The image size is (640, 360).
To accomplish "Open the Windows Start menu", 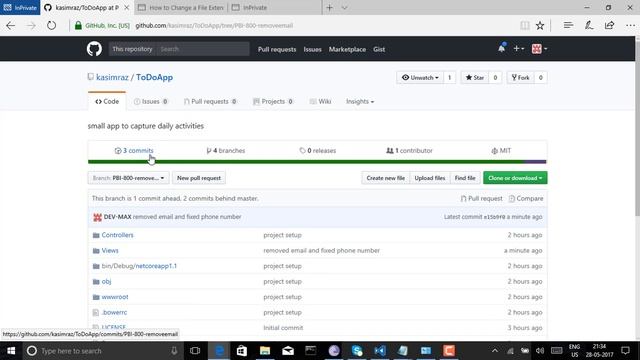I will point(11,351).
